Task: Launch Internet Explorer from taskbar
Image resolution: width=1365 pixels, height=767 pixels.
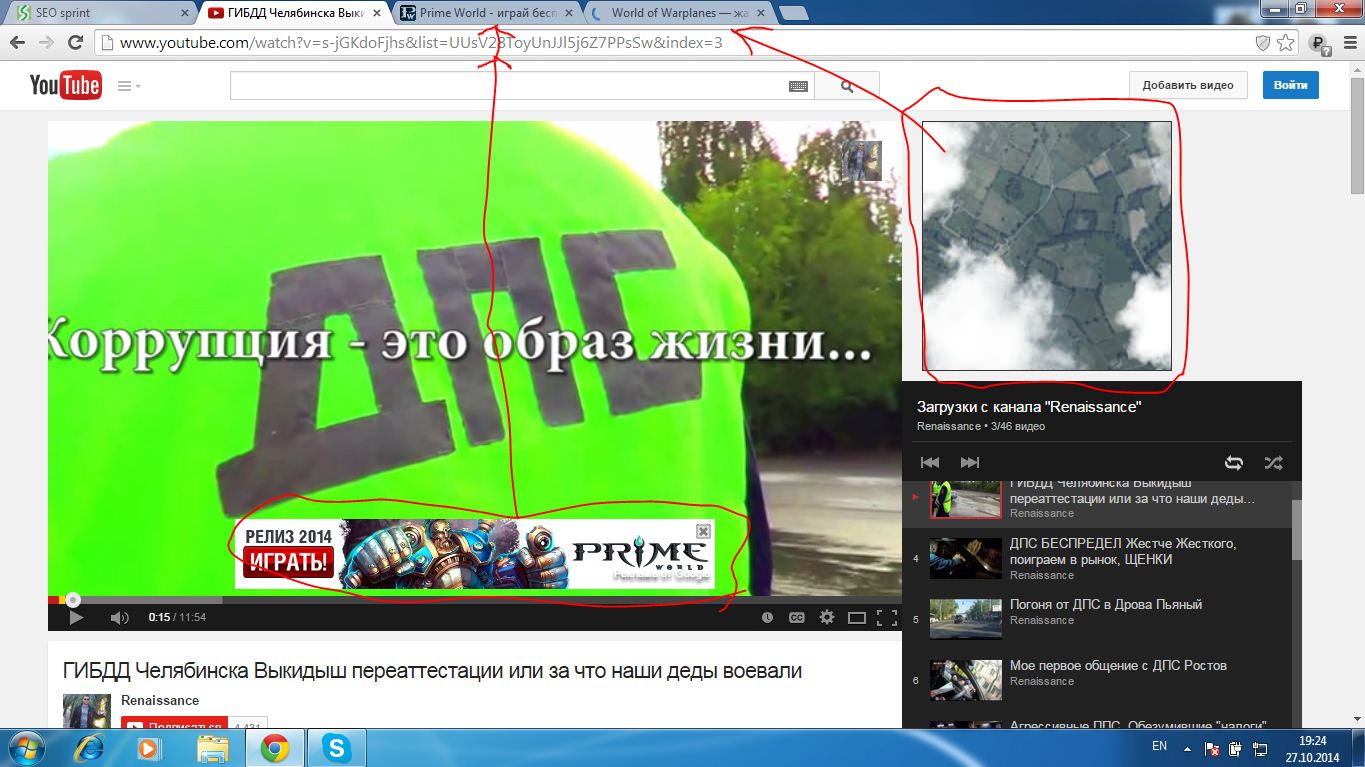Action: point(91,748)
